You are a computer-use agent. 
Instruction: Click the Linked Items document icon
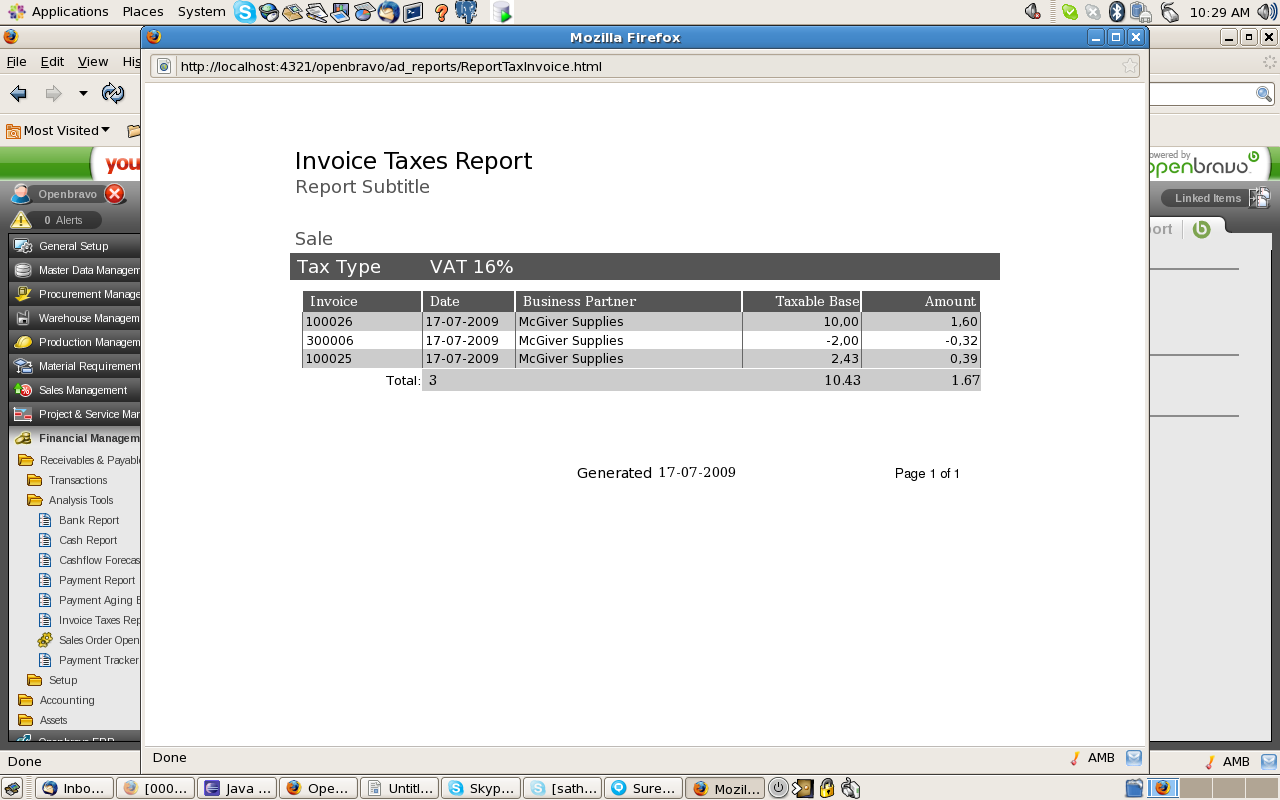1259,198
